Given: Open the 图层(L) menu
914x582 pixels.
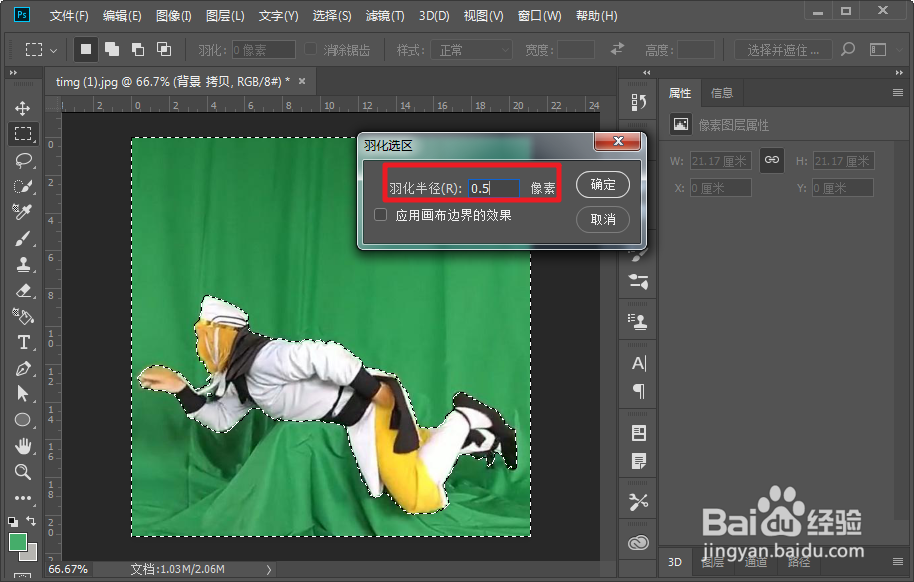Looking at the screenshot, I should [225, 16].
